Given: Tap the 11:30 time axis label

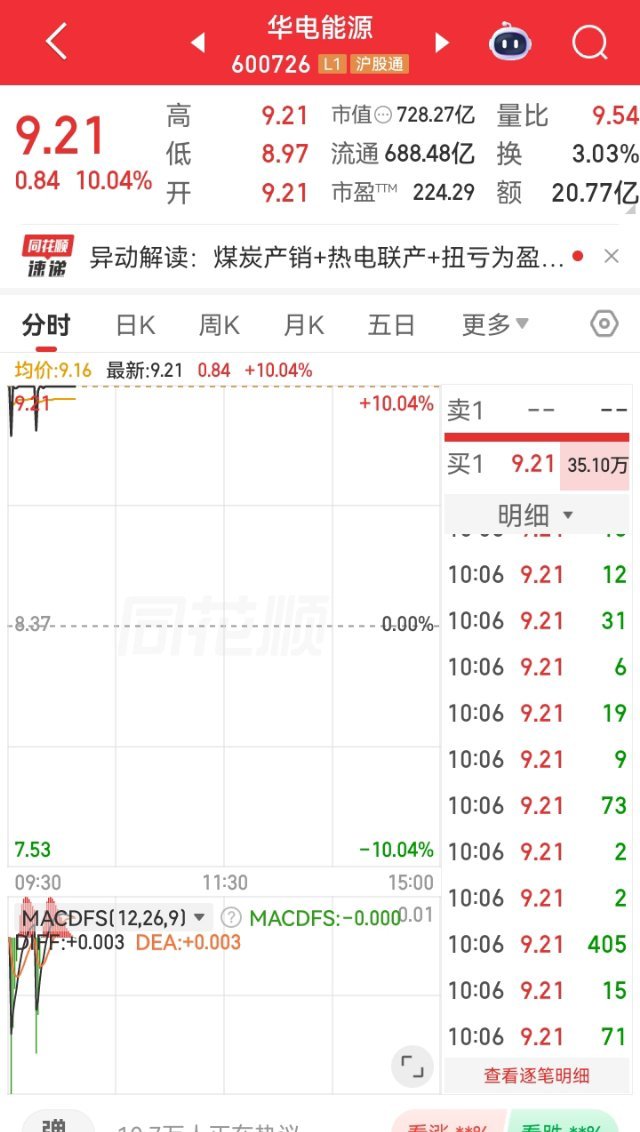Looking at the screenshot, I should (224, 882).
